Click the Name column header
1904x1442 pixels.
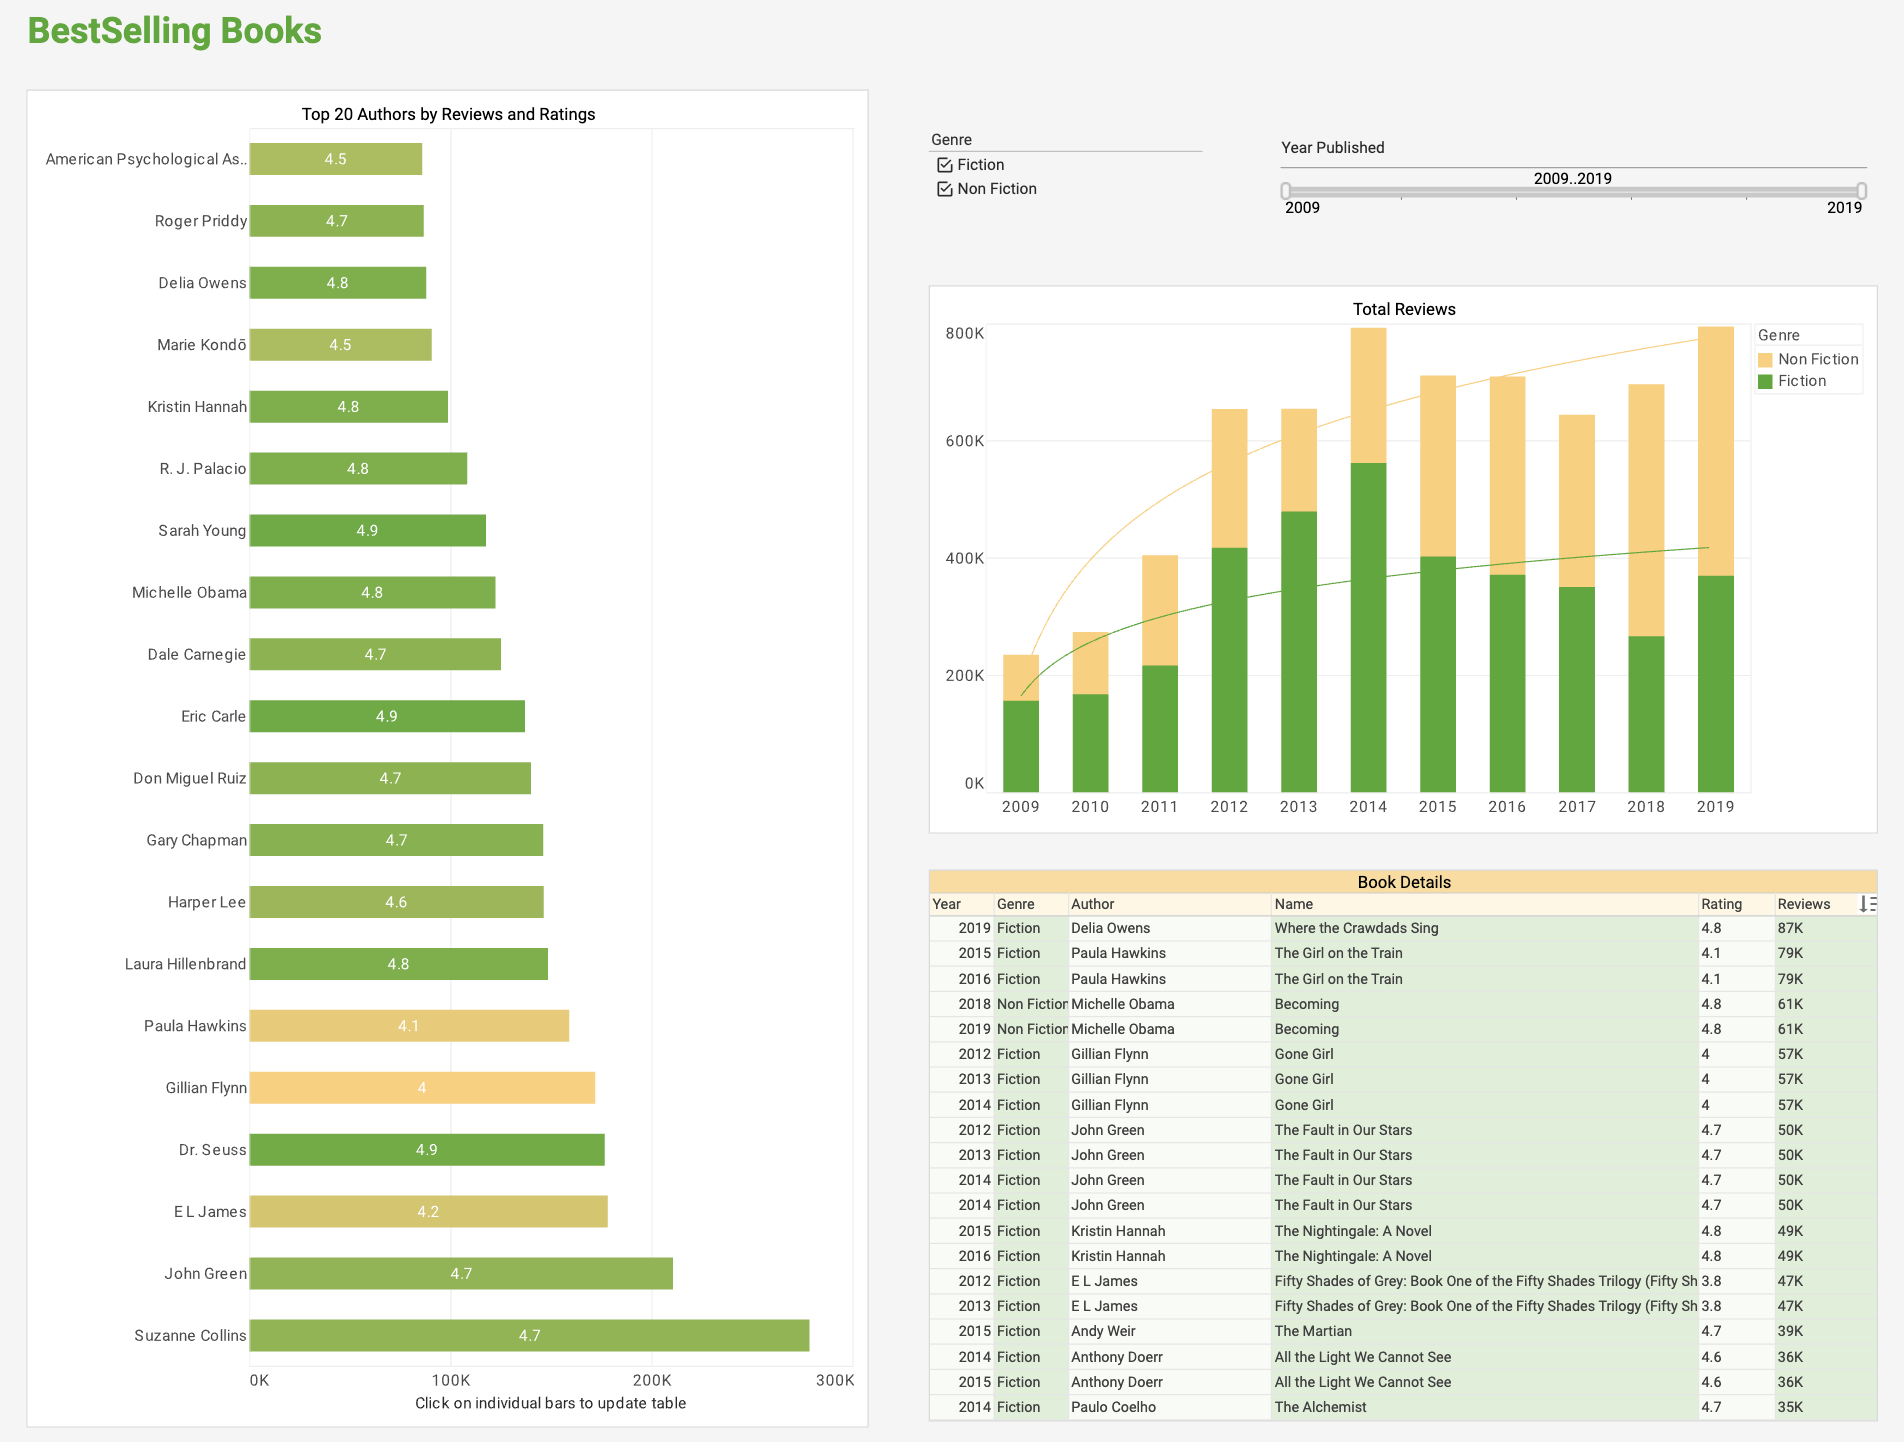[1485, 904]
